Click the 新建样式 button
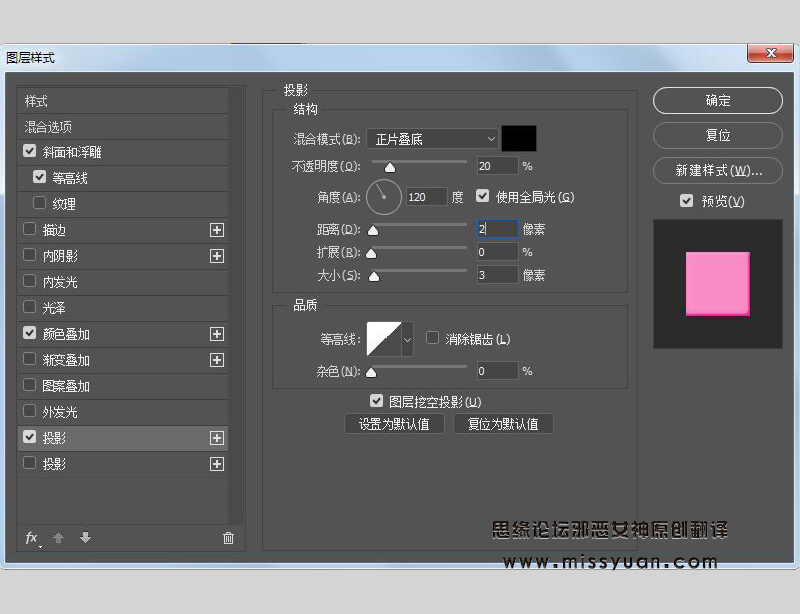Screen dimensions: 800x614 [x=717, y=171]
